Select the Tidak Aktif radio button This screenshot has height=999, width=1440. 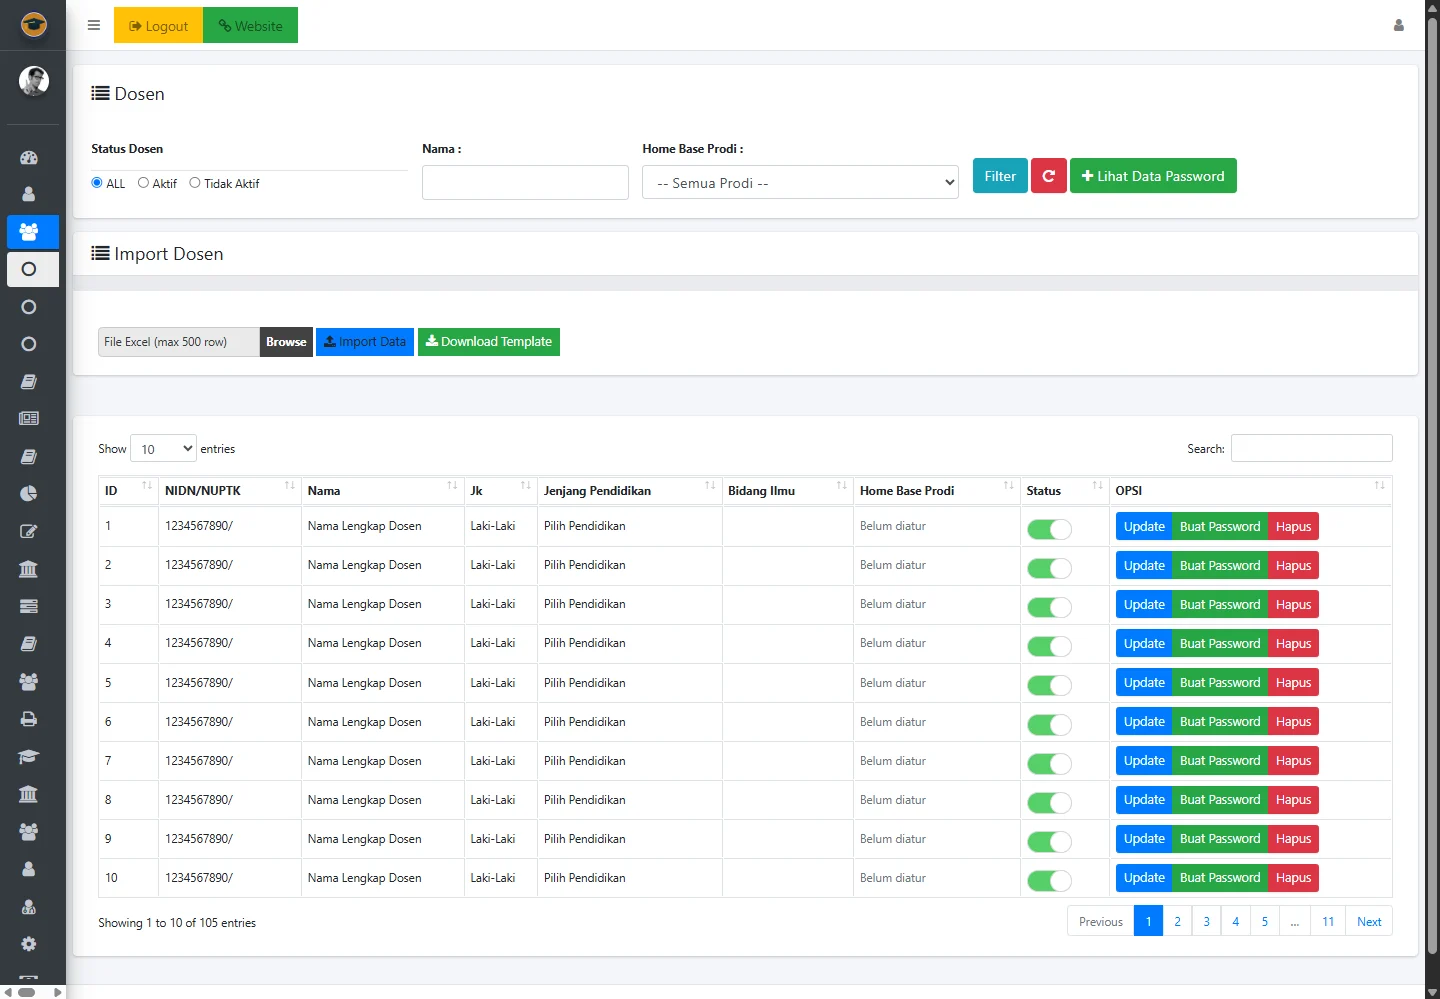[195, 183]
